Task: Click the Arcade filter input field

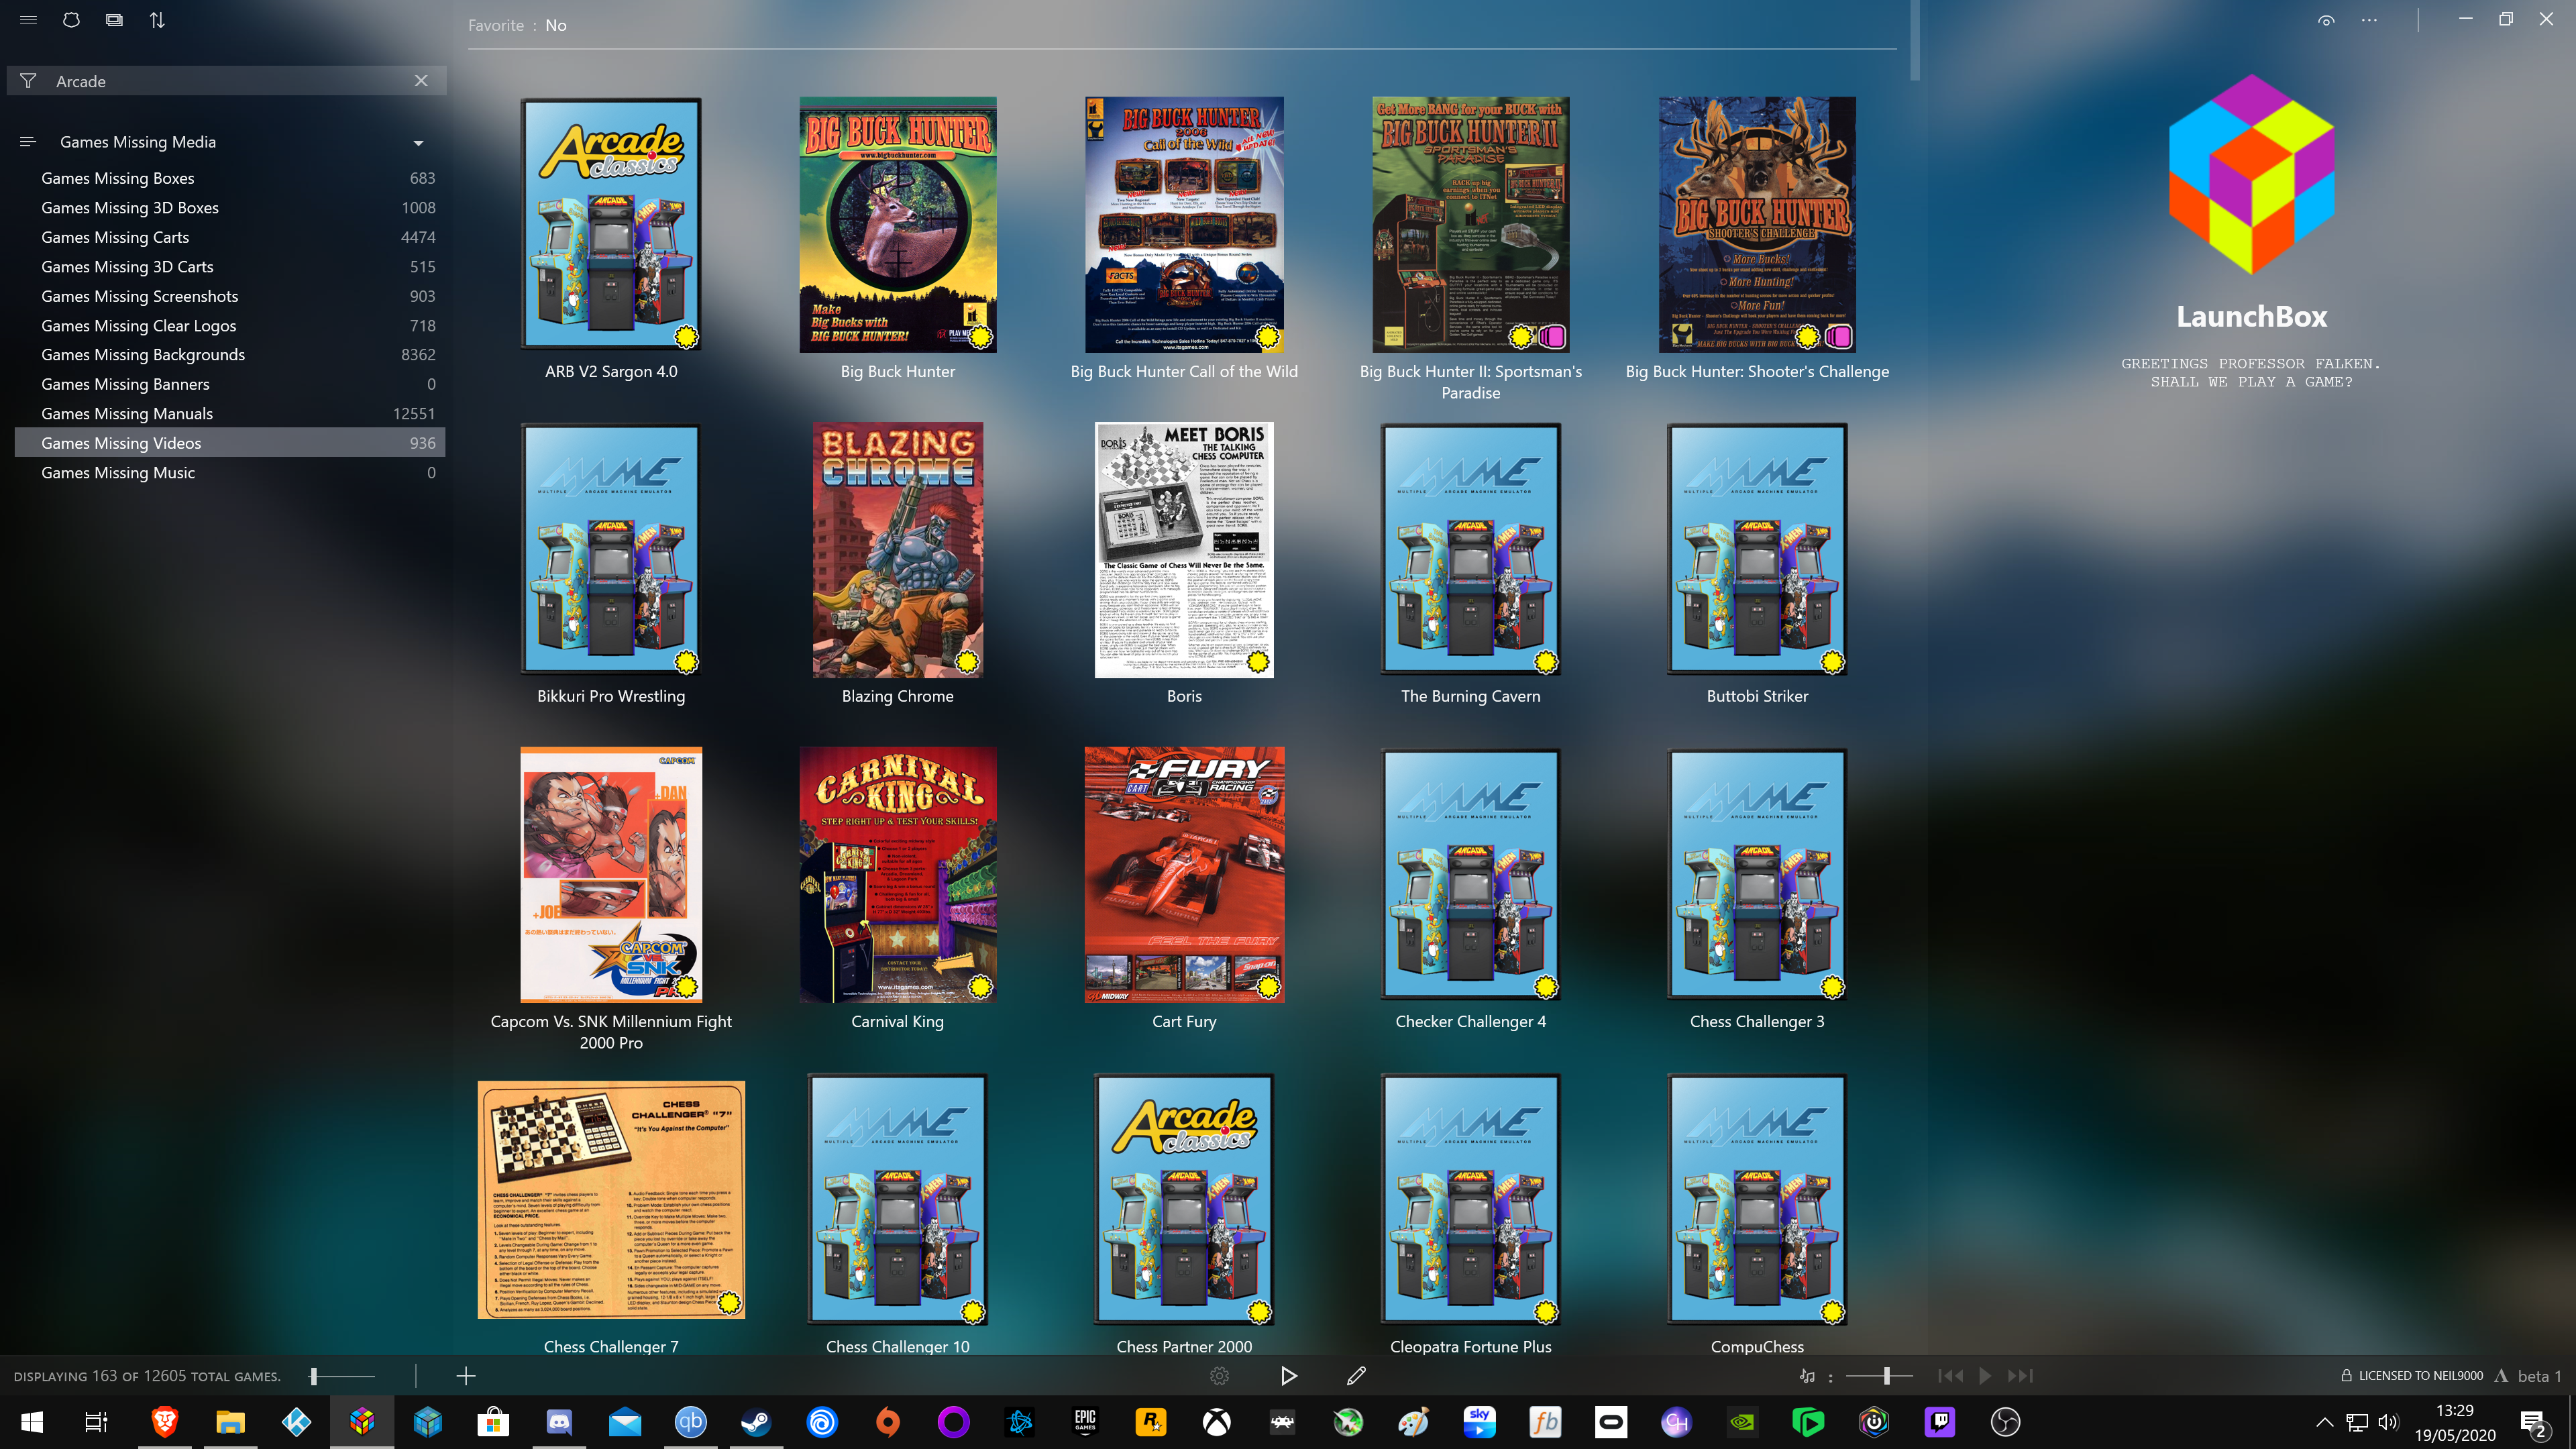Action: tap(228, 81)
